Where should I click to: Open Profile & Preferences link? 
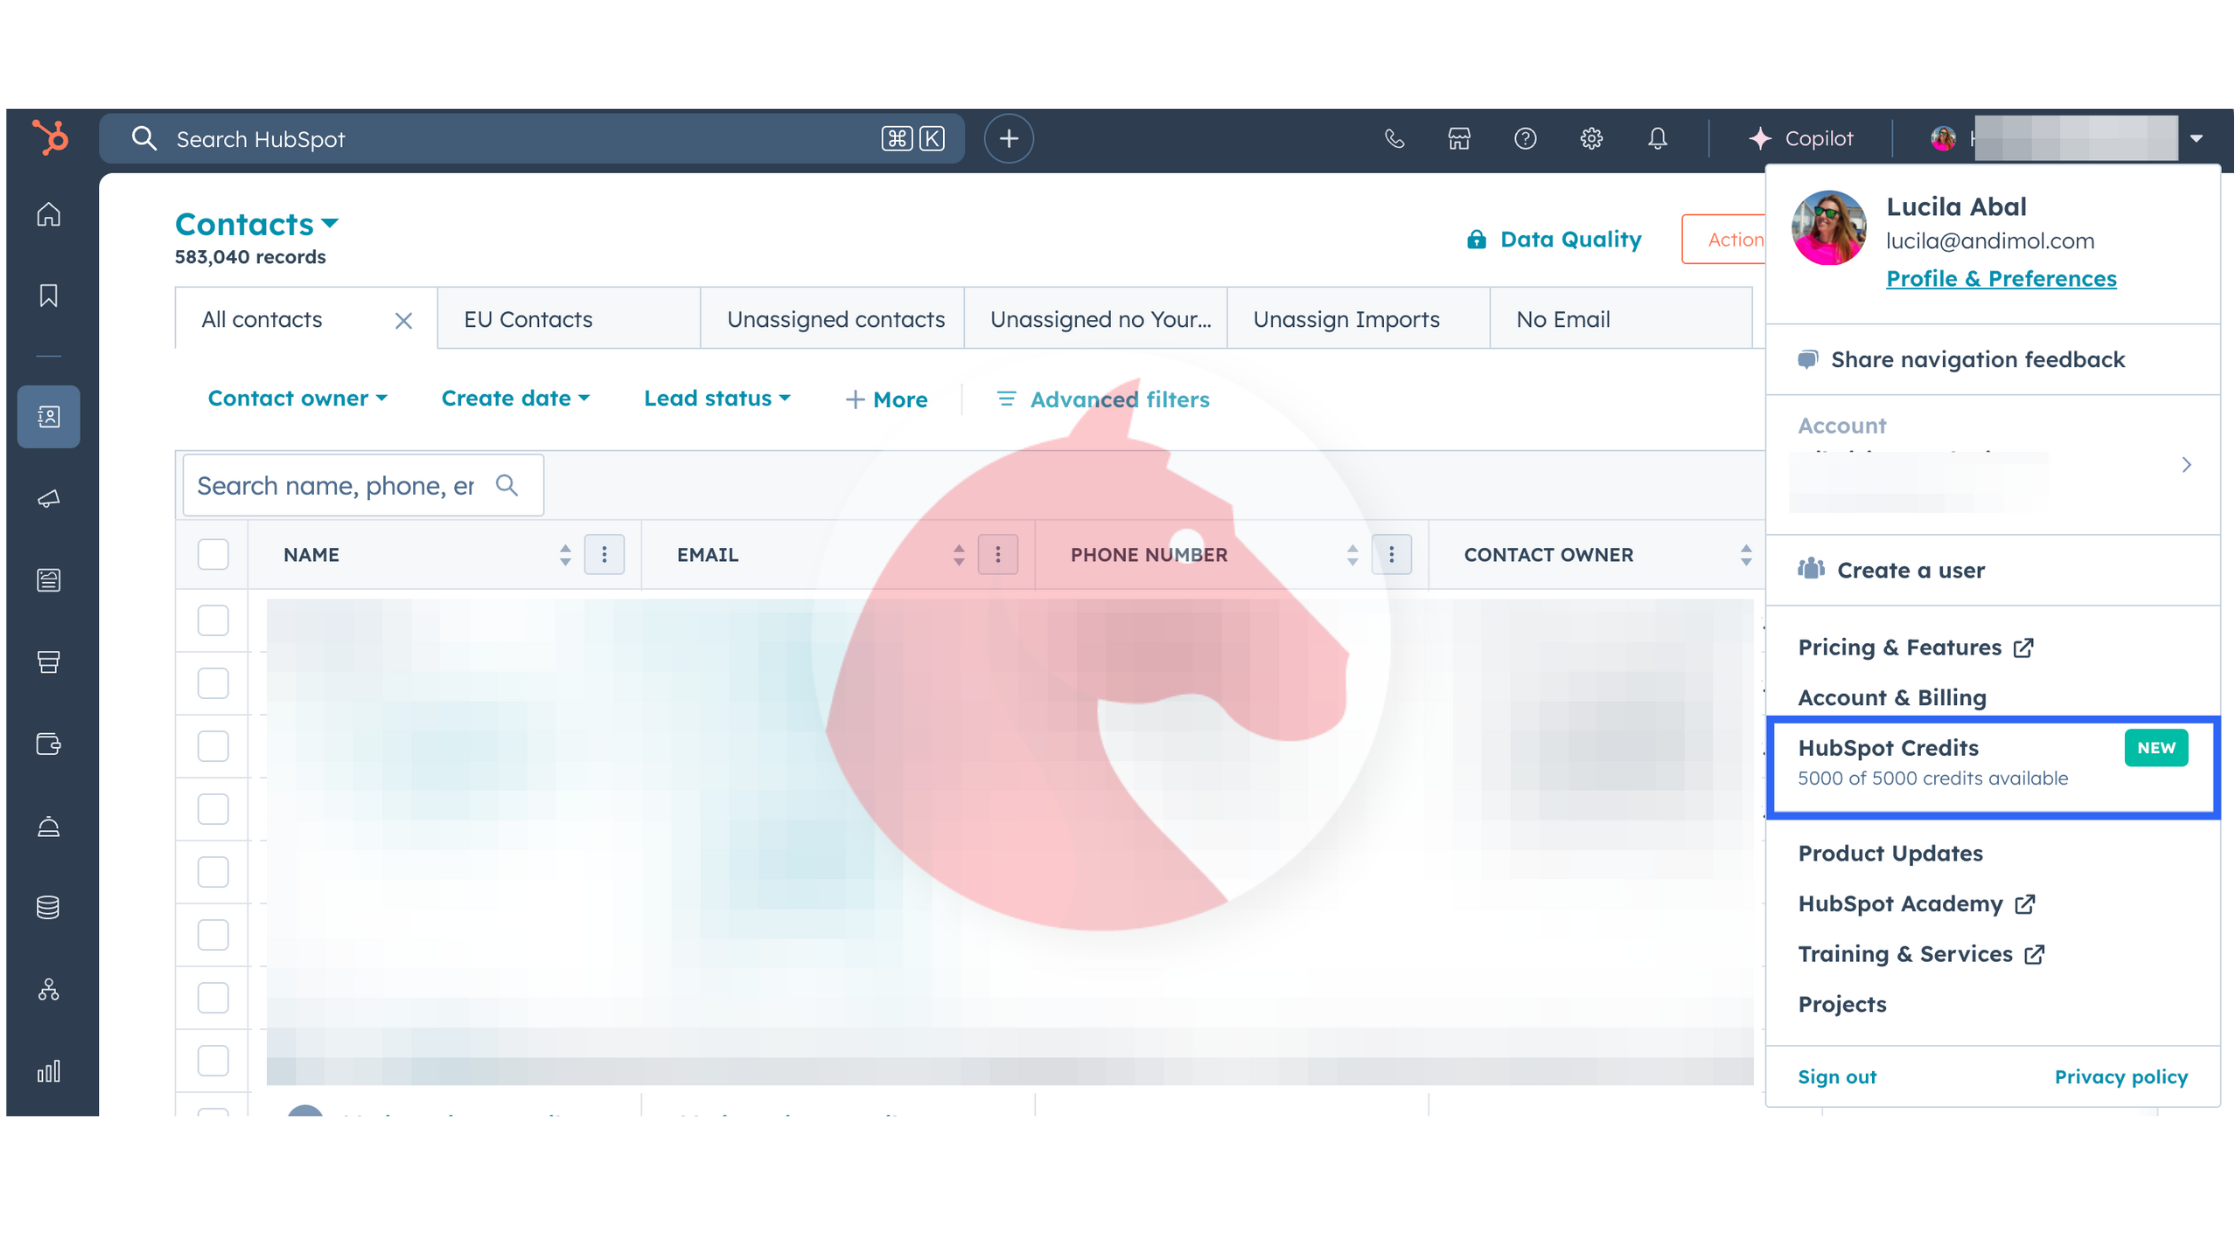coord(2001,279)
